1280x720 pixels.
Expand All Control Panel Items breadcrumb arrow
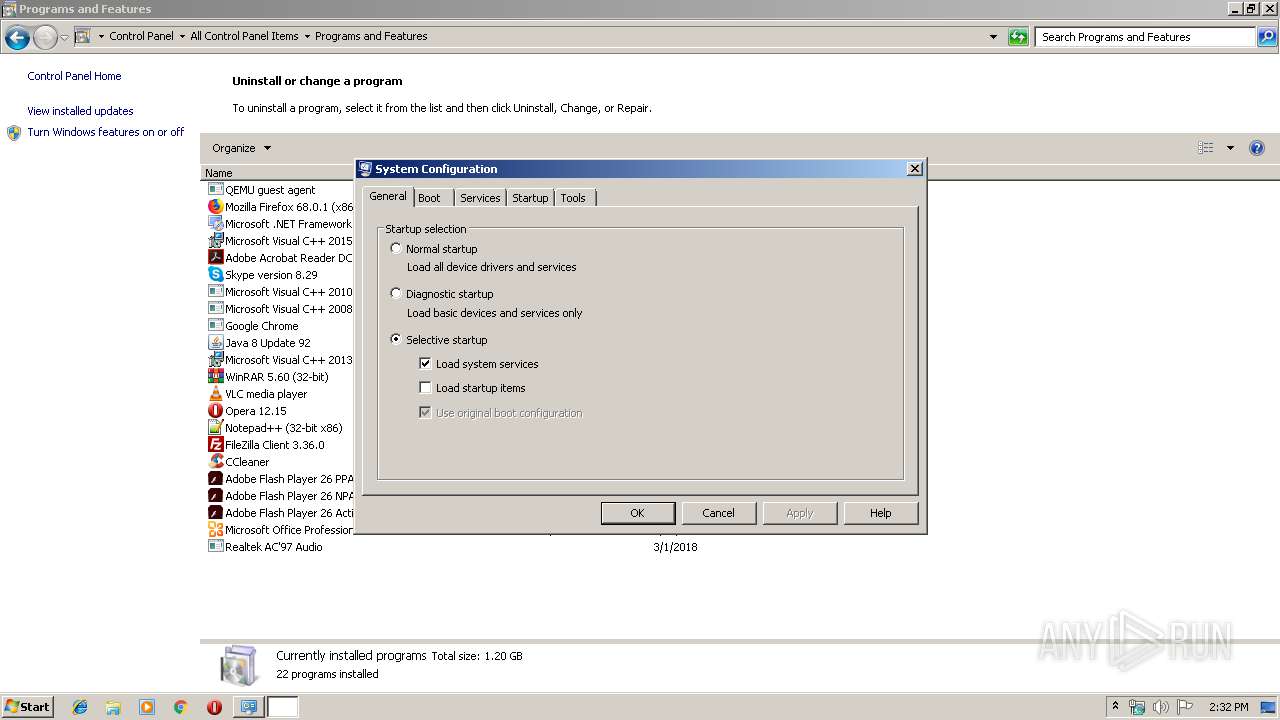(x=306, y=36)
